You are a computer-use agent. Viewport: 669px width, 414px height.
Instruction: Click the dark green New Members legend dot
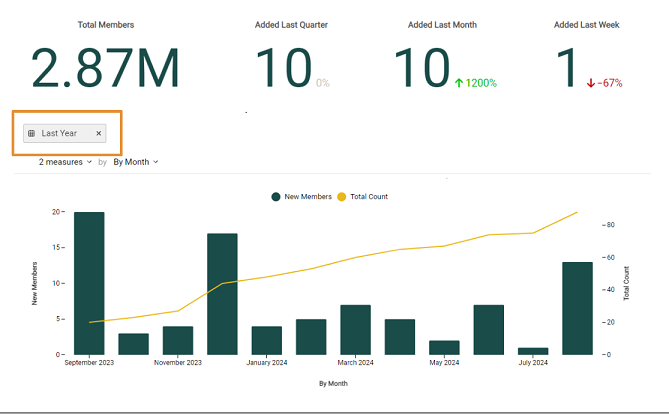coord(275,196)
